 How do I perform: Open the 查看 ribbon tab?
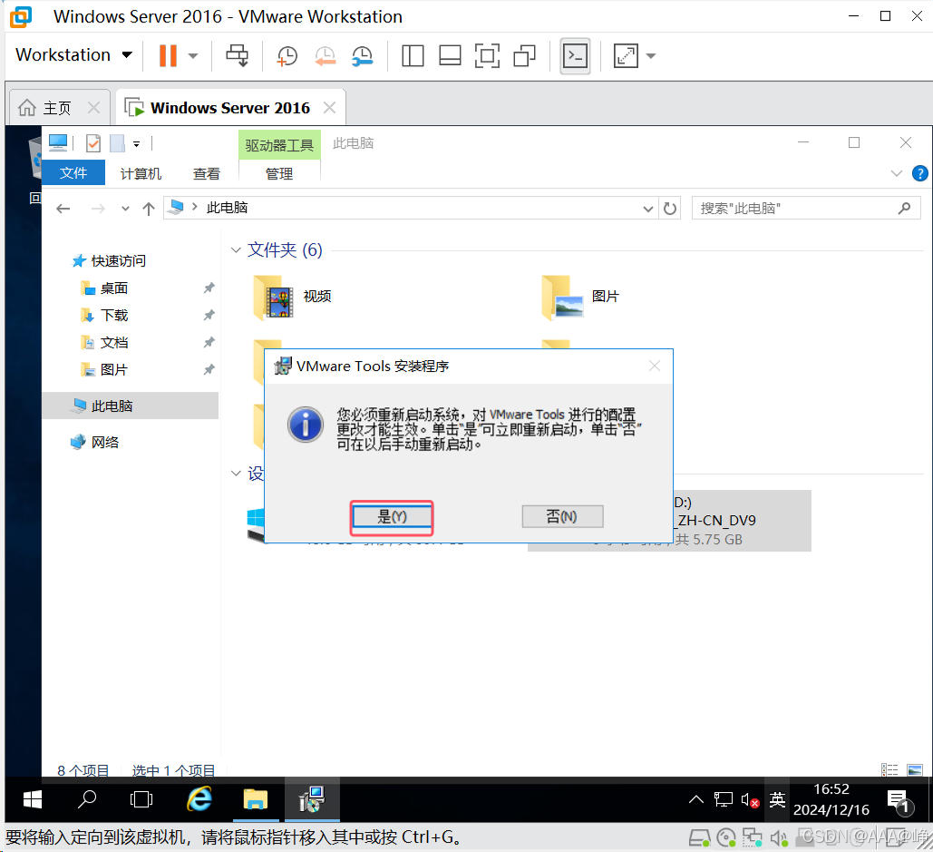pos(206,173)
